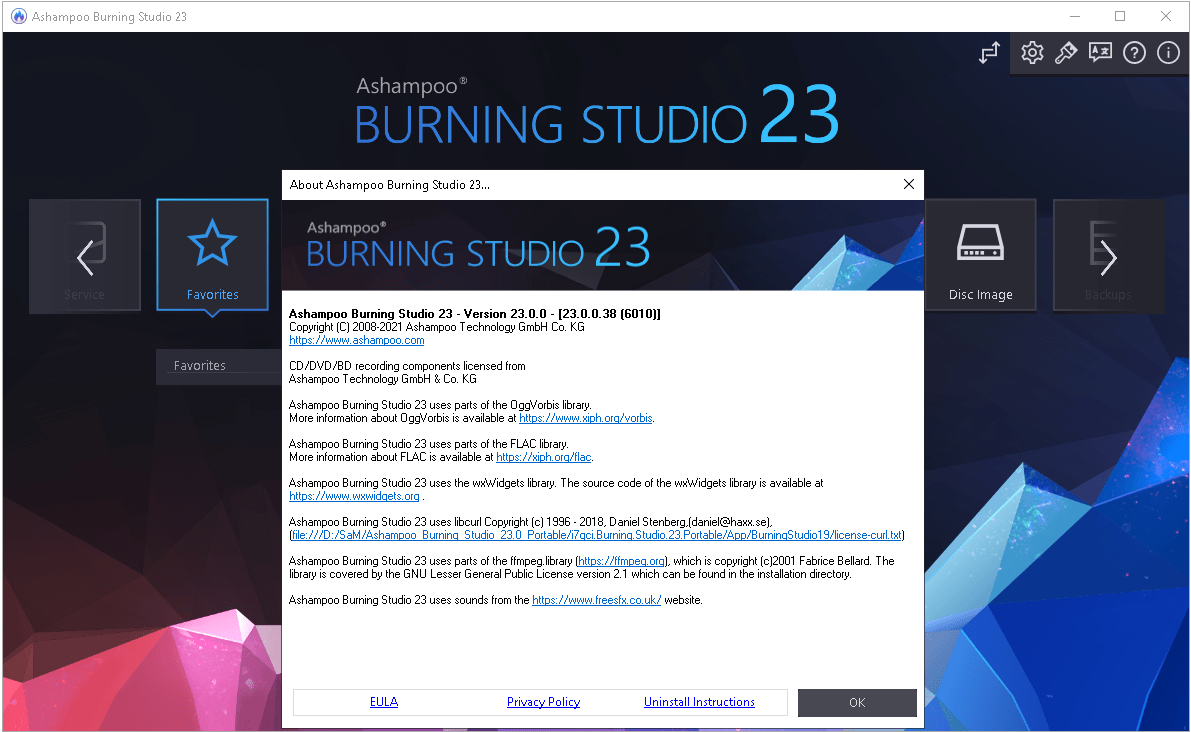Click the info icon in top toolbar
This screenshot has height=732, width=1191.
[1168, 52]
